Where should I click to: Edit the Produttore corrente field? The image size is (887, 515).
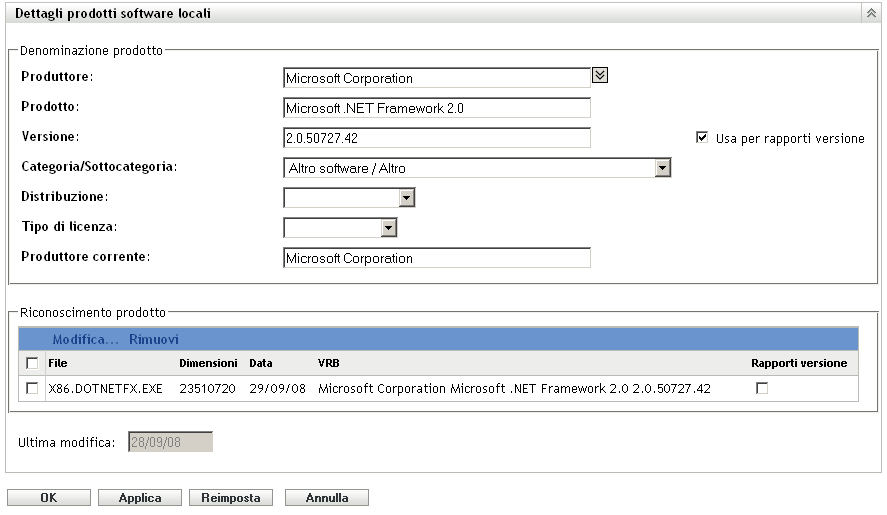pos(437,258)
